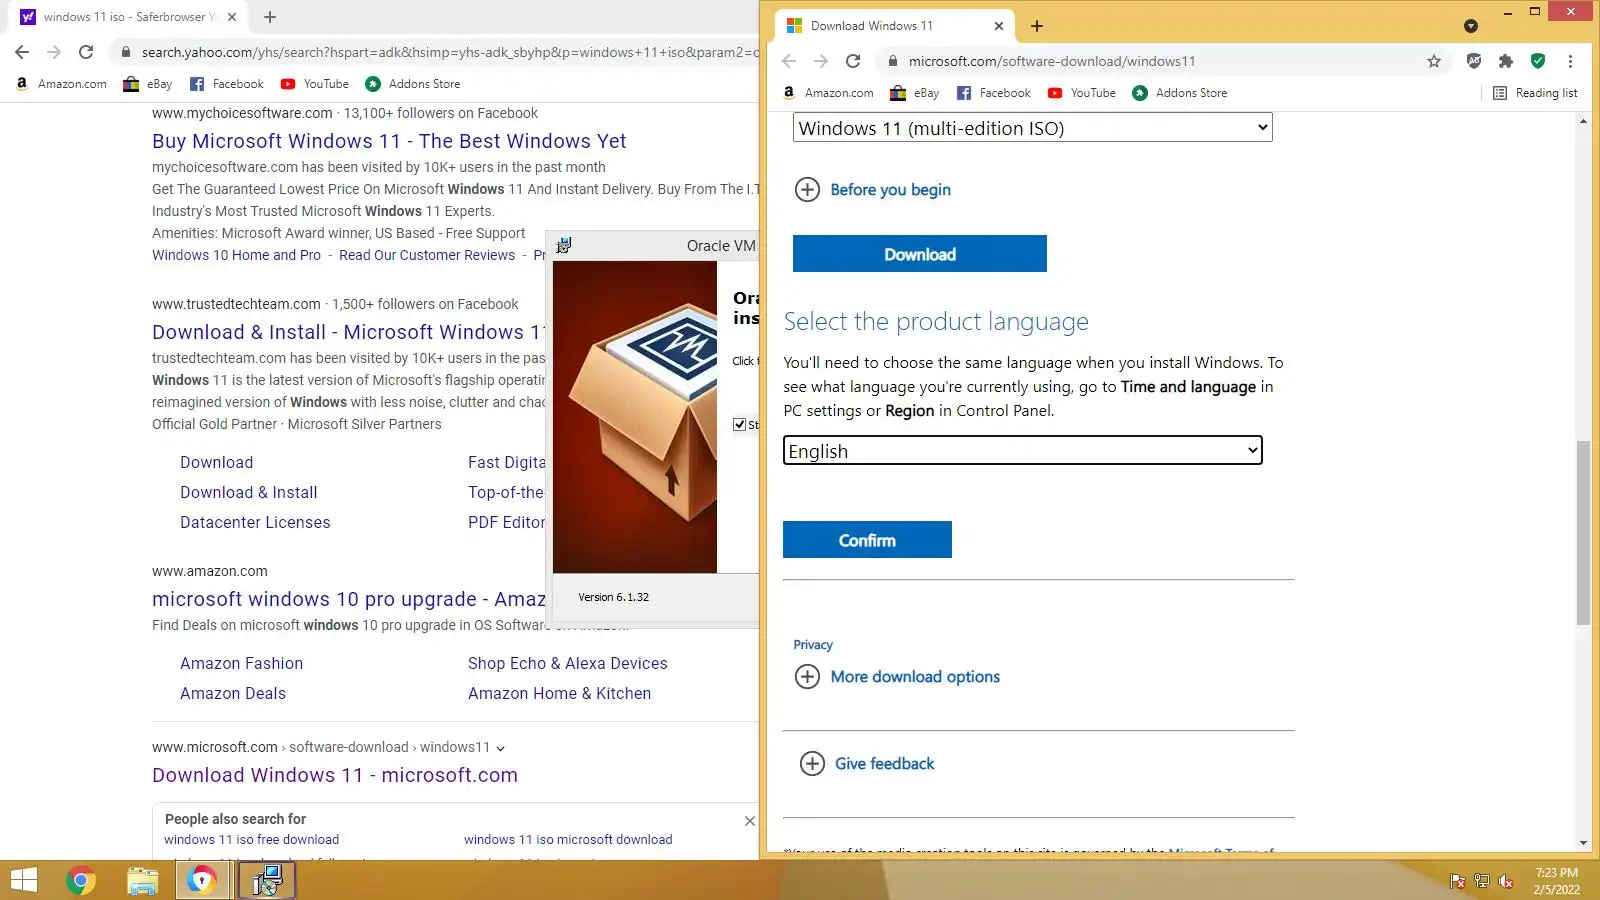Image resolution: width=1600 pixels, height=900 pixels.
Task: Go back in the Download Windows 11 window
Action: tap(789, 61)
